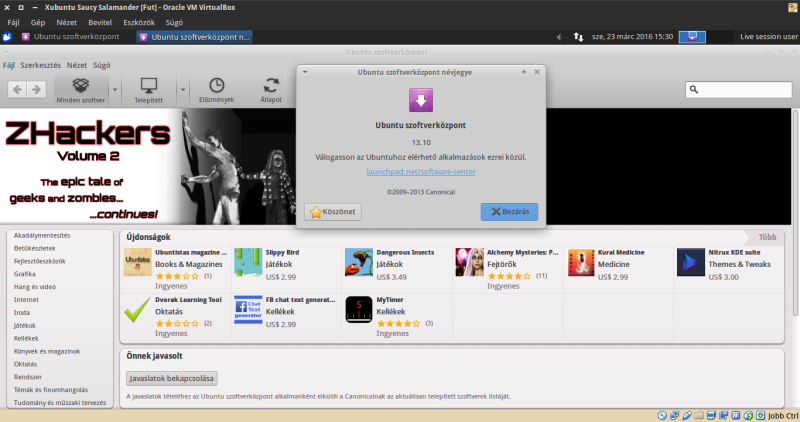Image resolution: width=800 pixels, height=422 pixels.
Task: Open the Ubuntistas magazine app icon
Action: coord(138,262)
